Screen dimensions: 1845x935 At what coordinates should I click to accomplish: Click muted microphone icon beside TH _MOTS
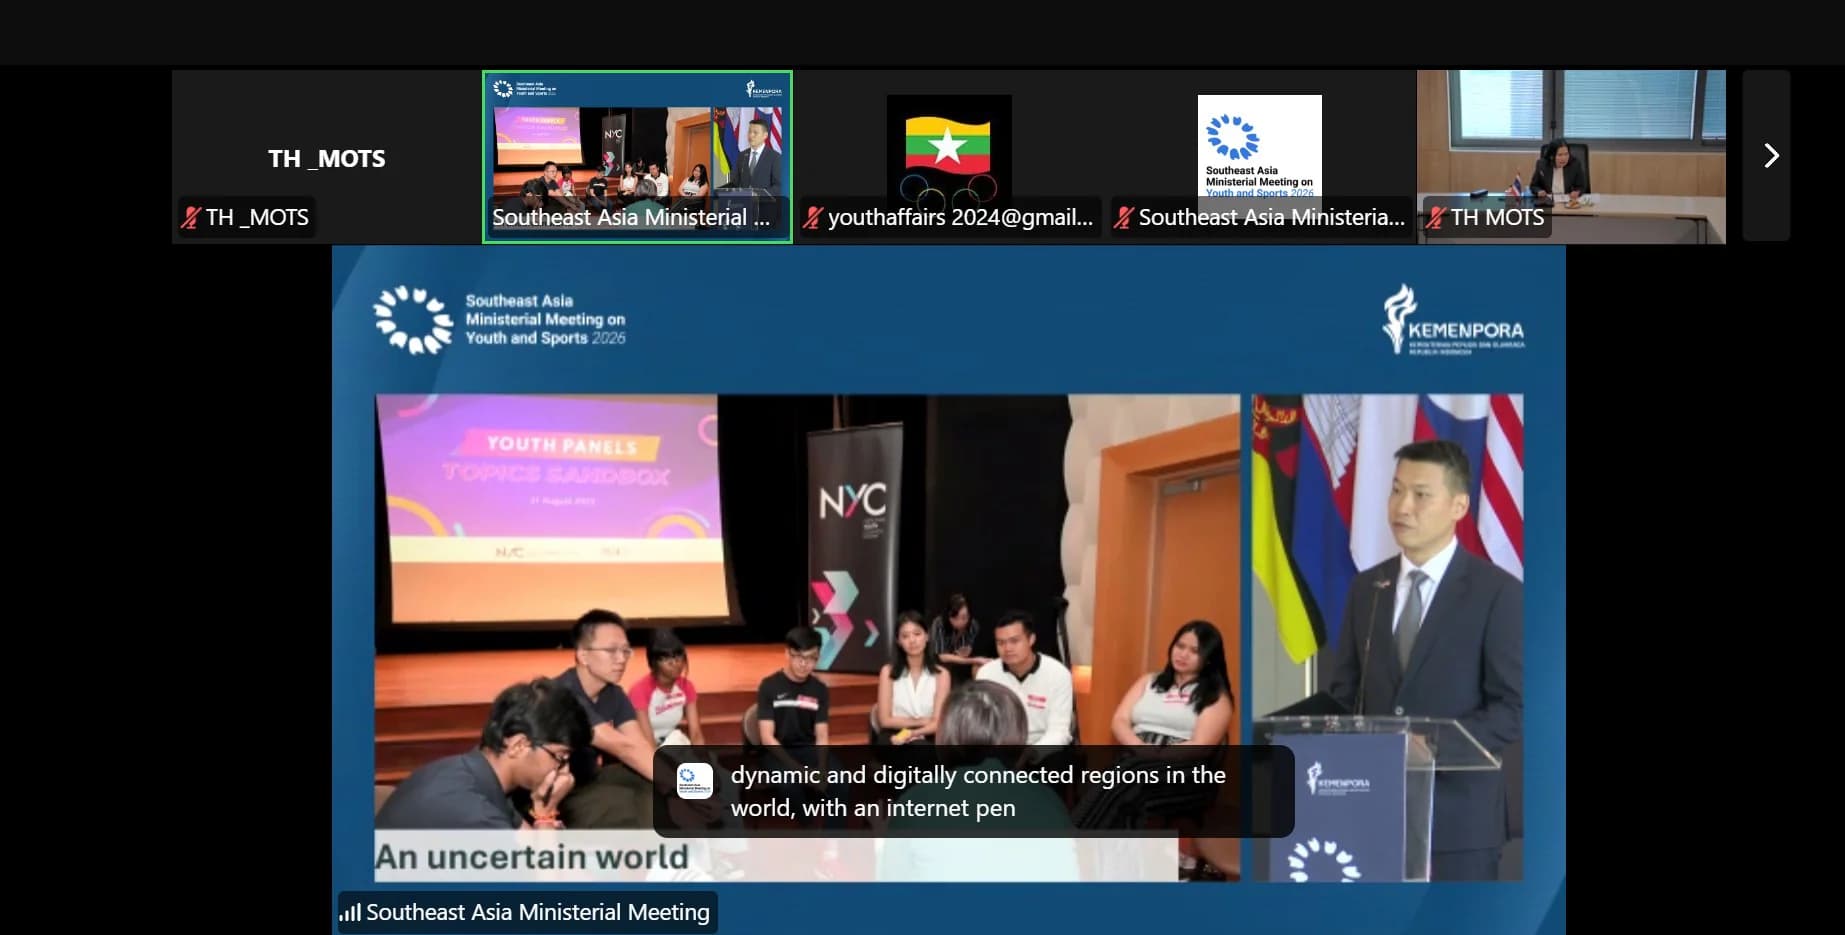(x=191, y=217)
